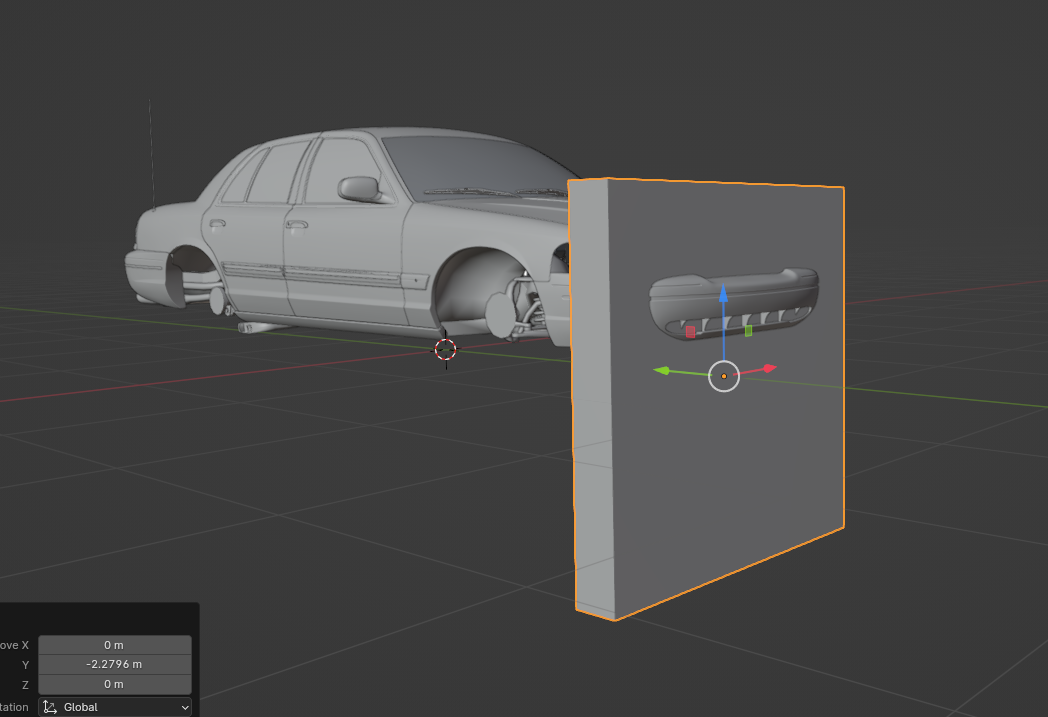Click the red X-axis gizmo arrow
Image resolution: width=1048 pixels, height=717 pixels.
(x=769, y=368)
